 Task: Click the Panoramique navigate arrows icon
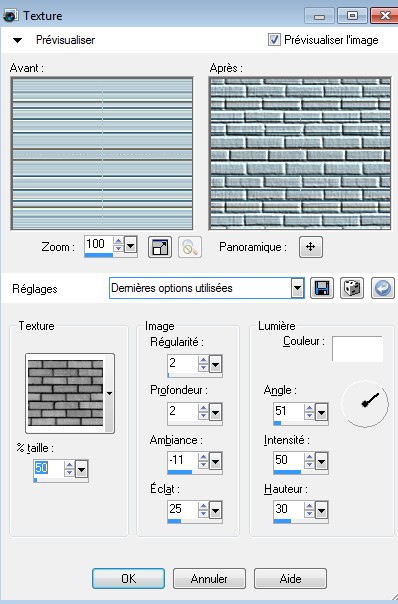coord(311,247)
